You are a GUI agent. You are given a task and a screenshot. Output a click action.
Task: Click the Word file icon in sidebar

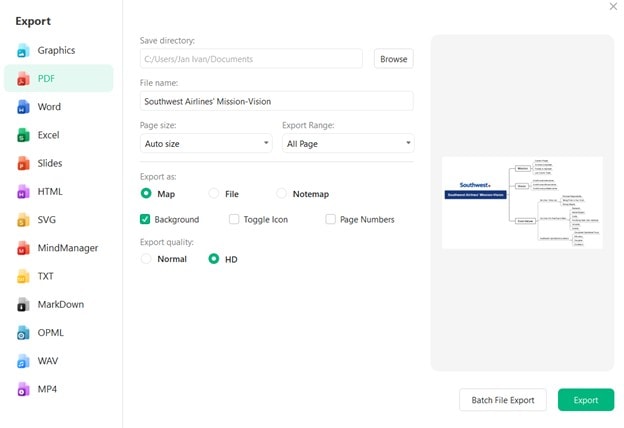coord(23,107)
